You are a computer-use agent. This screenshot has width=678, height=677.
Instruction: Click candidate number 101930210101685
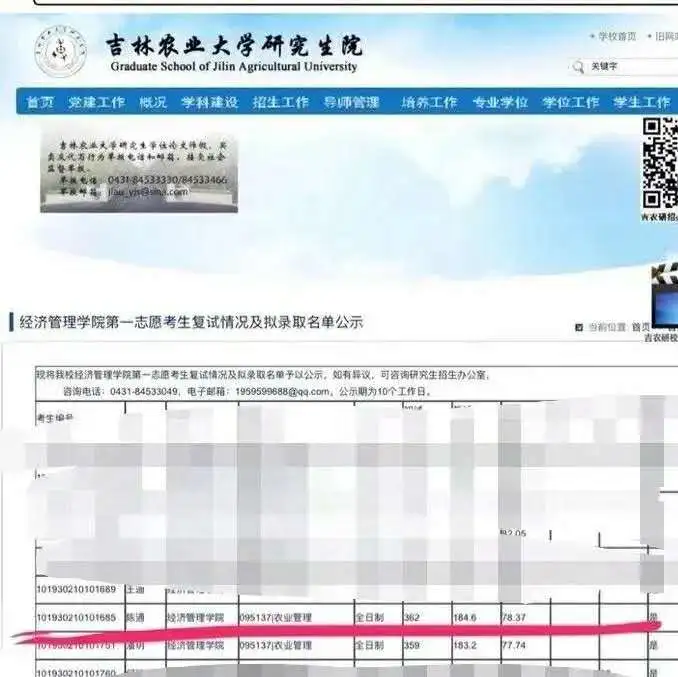click(76, 617)
